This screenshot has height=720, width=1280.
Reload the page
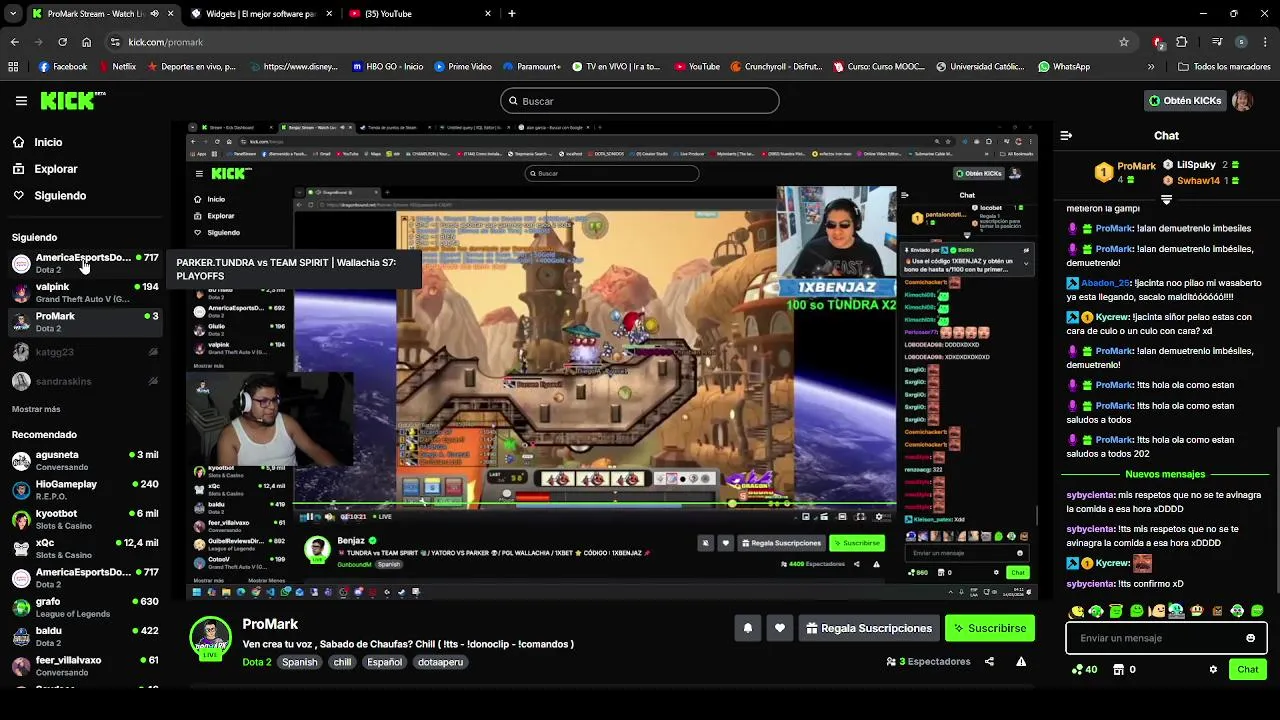[62, 42]
